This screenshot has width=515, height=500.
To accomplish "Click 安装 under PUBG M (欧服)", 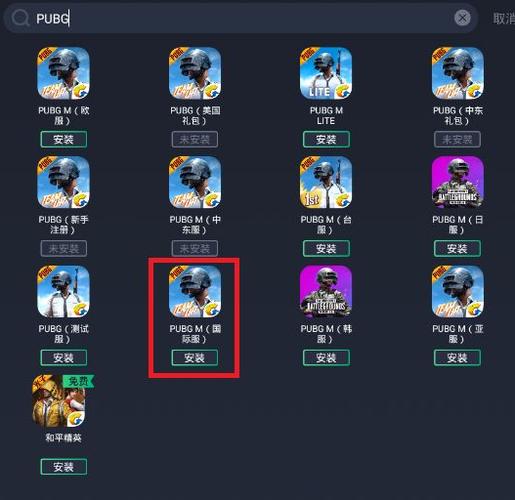I will point(64,139).
